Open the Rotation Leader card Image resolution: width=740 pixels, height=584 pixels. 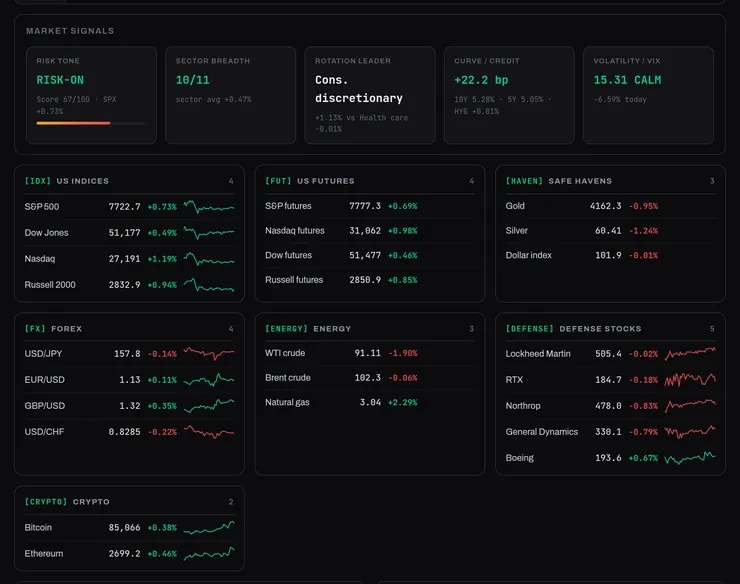coord(370,95)
